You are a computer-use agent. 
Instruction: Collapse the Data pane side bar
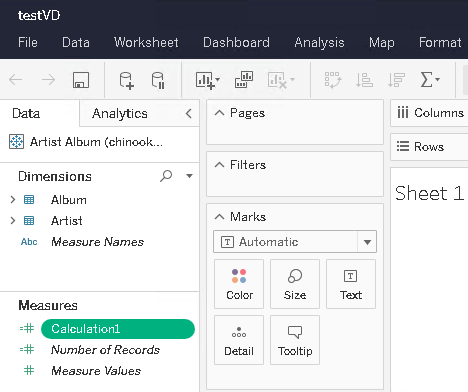click(189, 113)
